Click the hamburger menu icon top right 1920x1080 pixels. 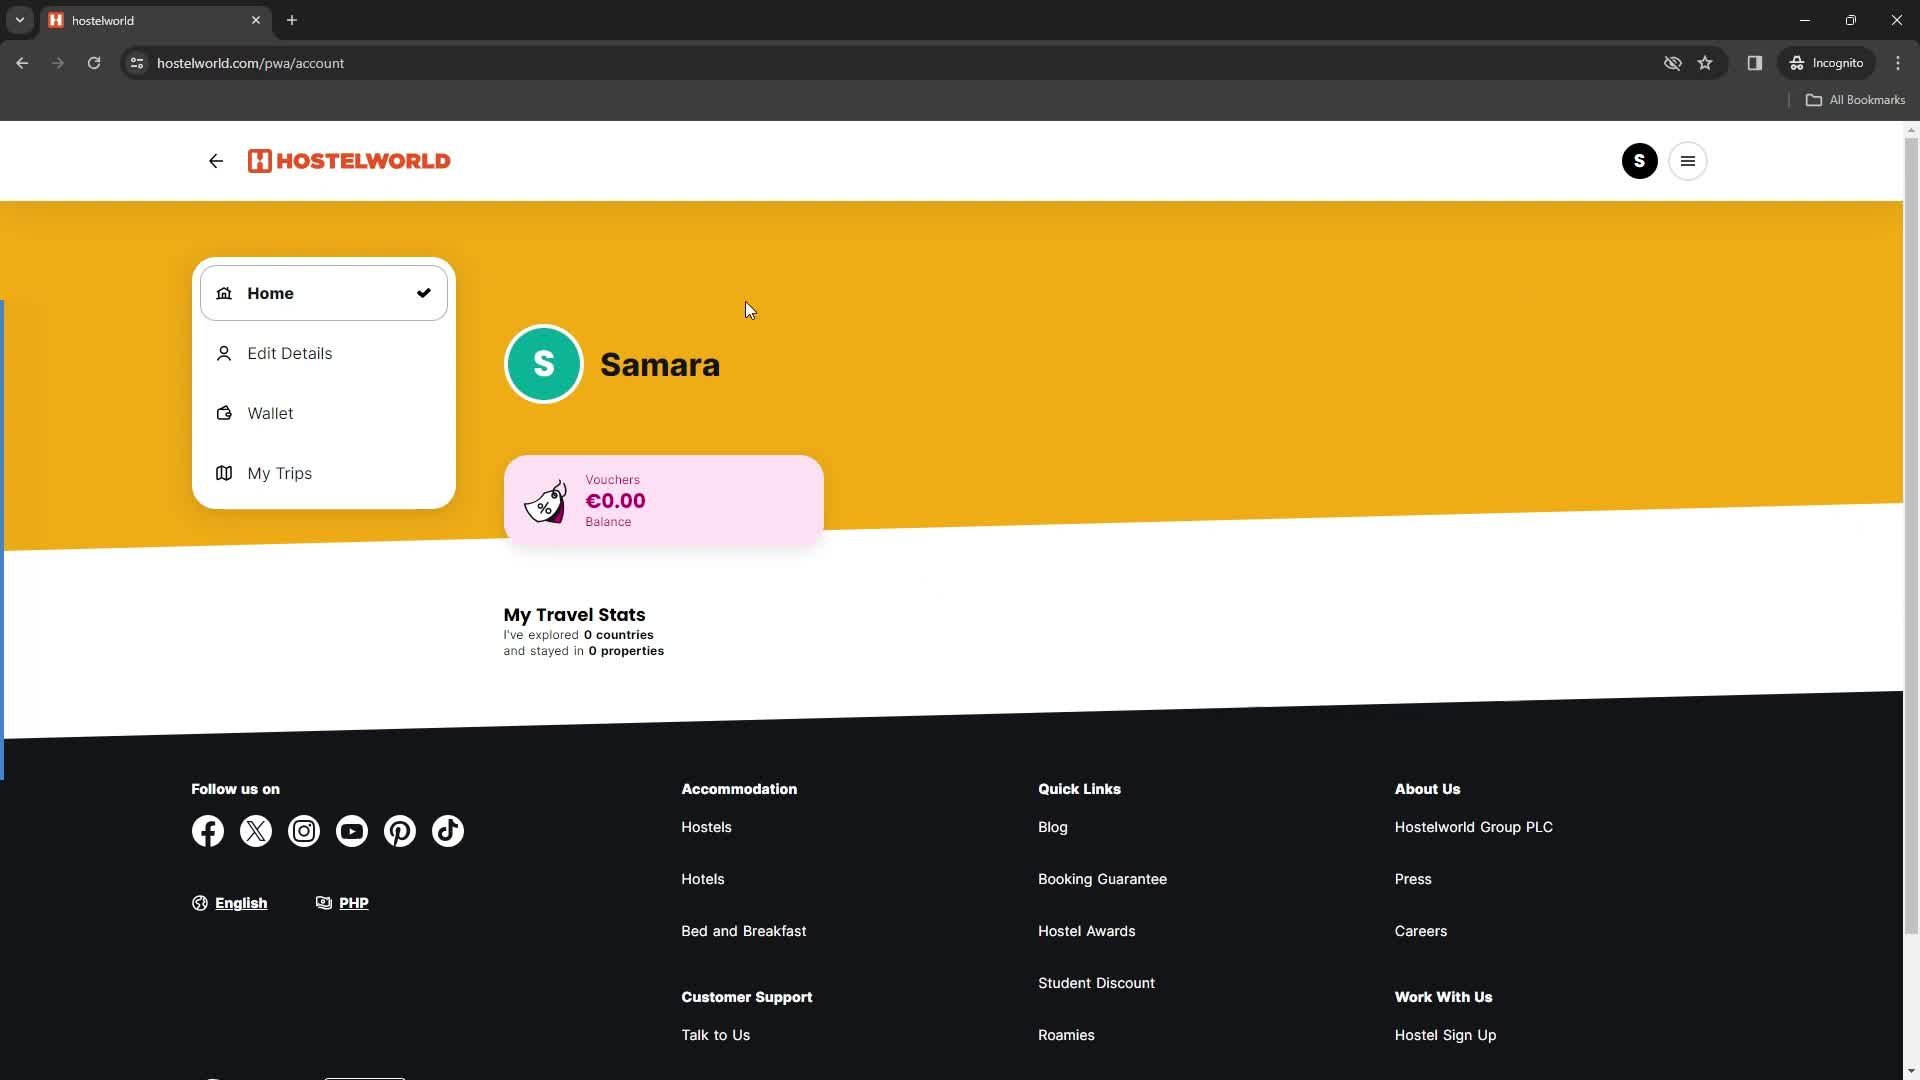pos(1689,161)
